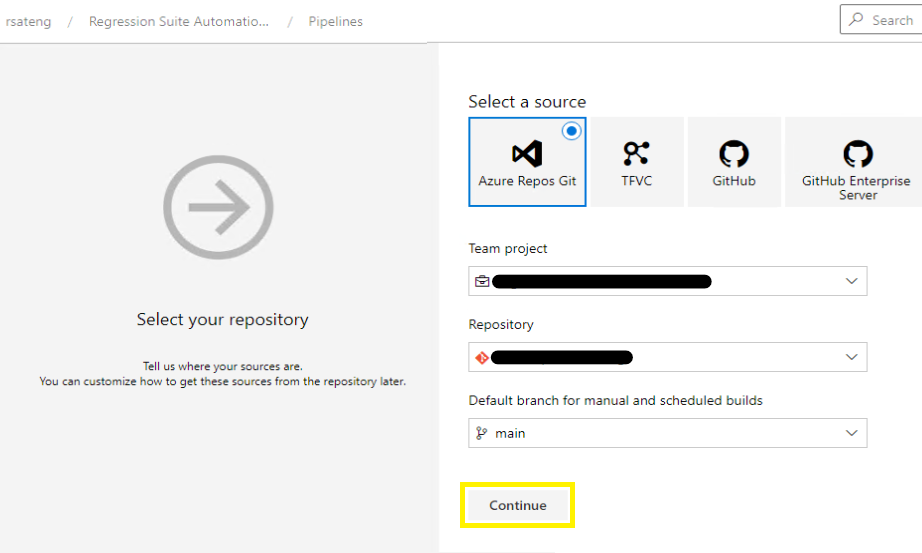Click into the Search box

(881, 19)
